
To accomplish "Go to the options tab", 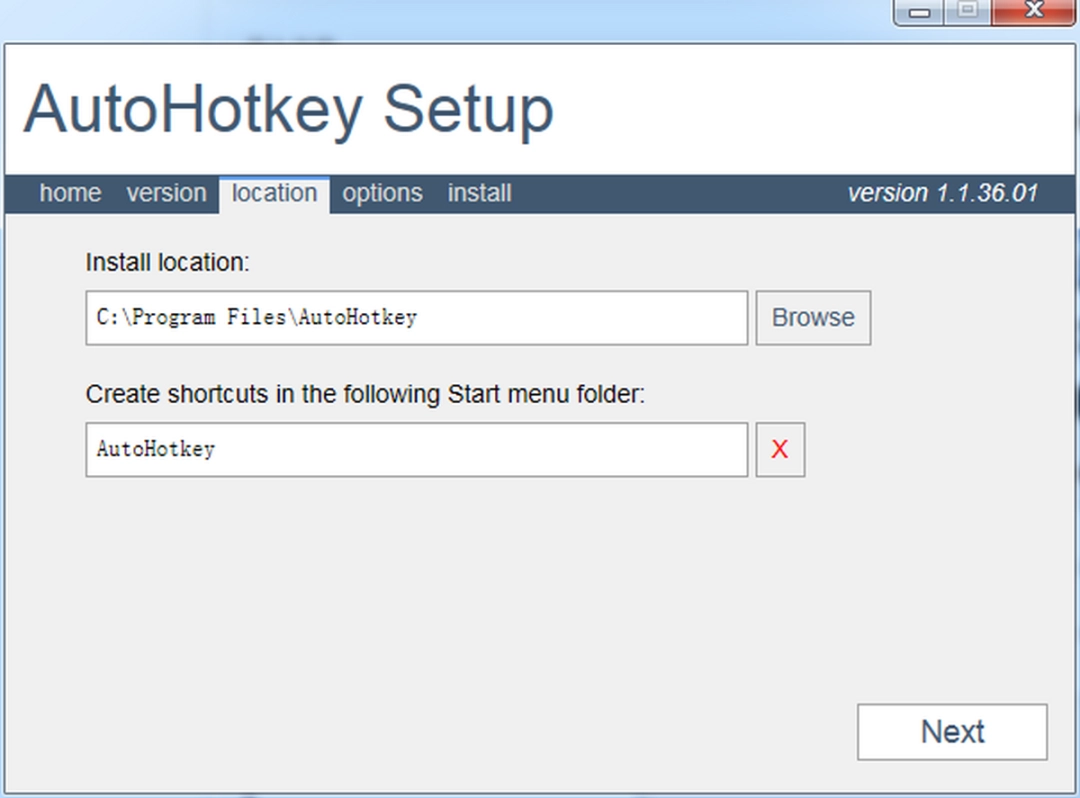I will click(382, 193).
